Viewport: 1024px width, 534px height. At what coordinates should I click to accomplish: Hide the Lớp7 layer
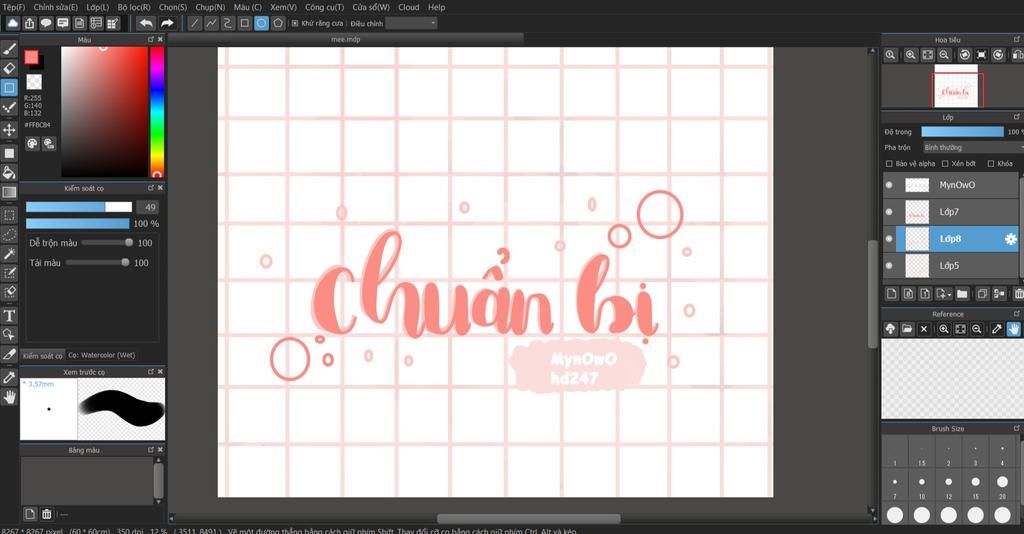[x=889, y=212]
